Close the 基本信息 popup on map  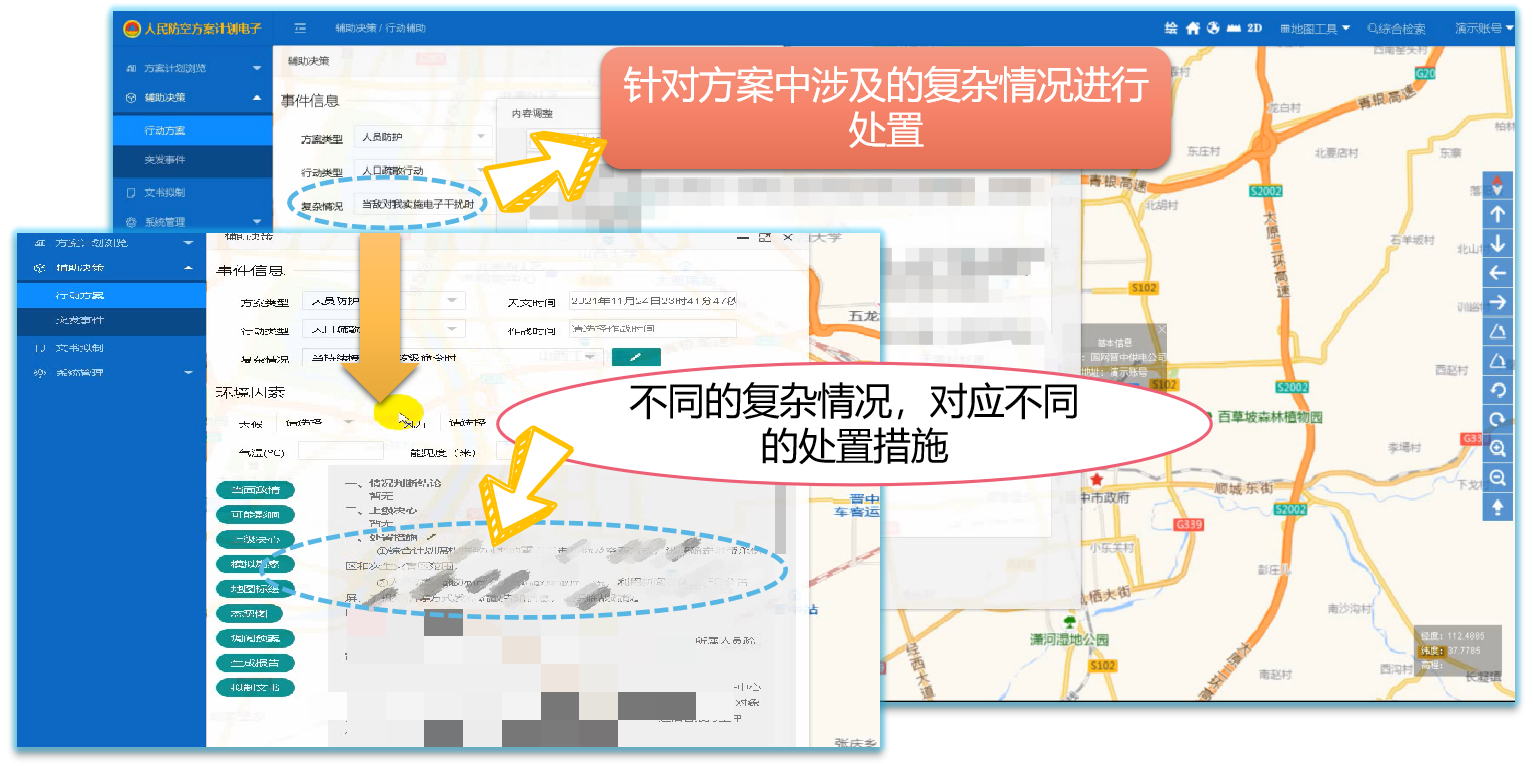(1162, 329)
